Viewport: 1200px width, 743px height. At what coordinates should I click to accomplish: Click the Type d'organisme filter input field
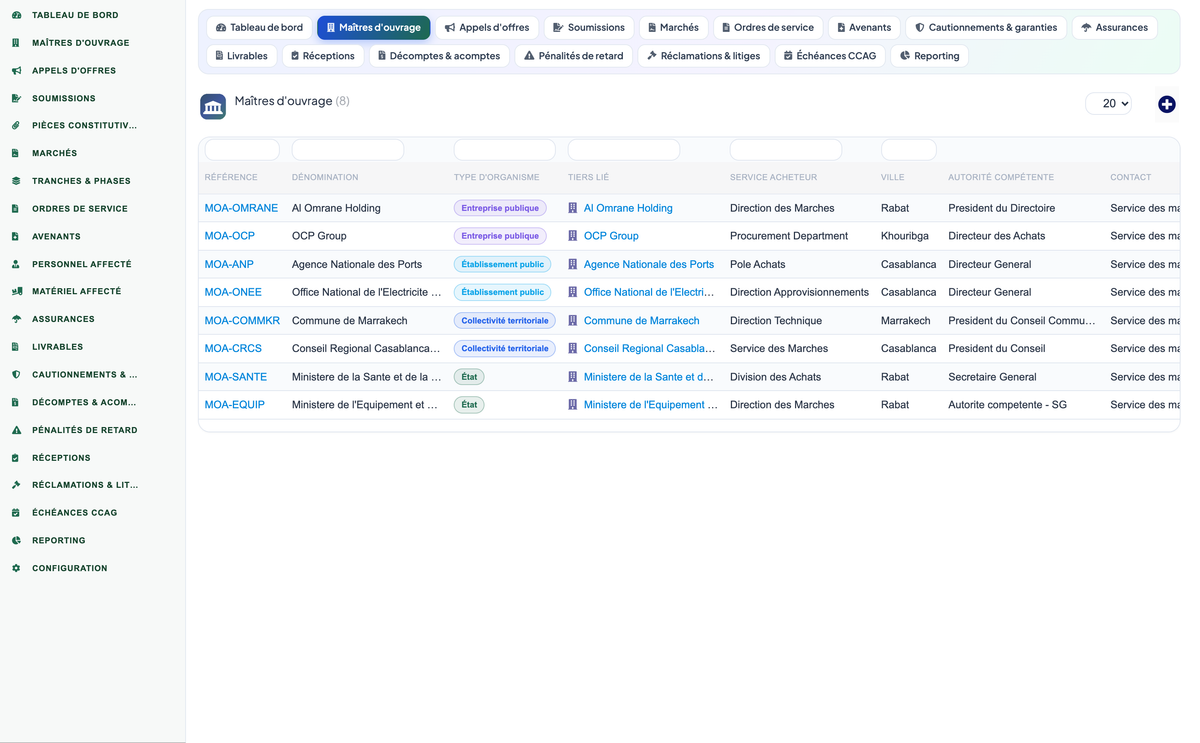(505, 150)
